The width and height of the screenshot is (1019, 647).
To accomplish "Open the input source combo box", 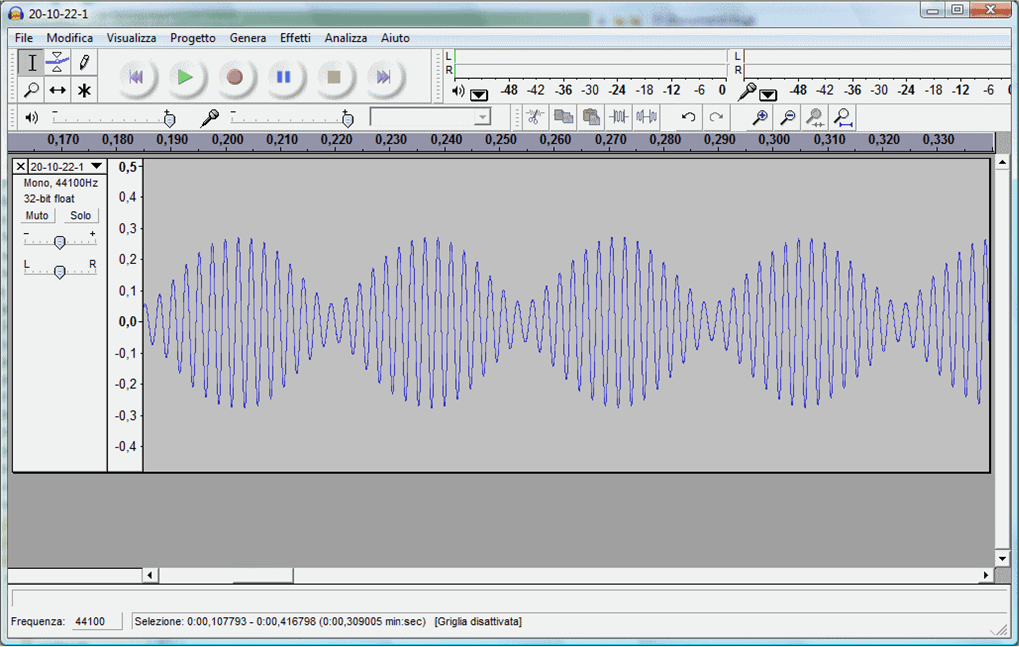I will [430, 117].
